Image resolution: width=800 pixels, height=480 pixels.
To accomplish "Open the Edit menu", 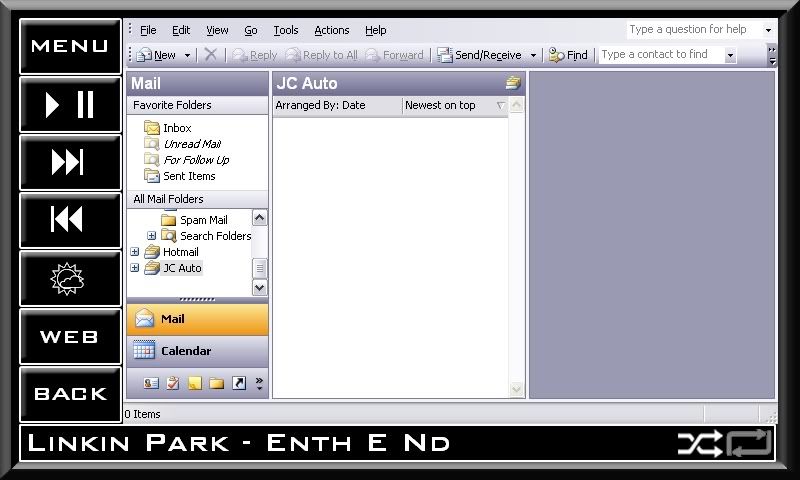I will (x=181, y=30).
